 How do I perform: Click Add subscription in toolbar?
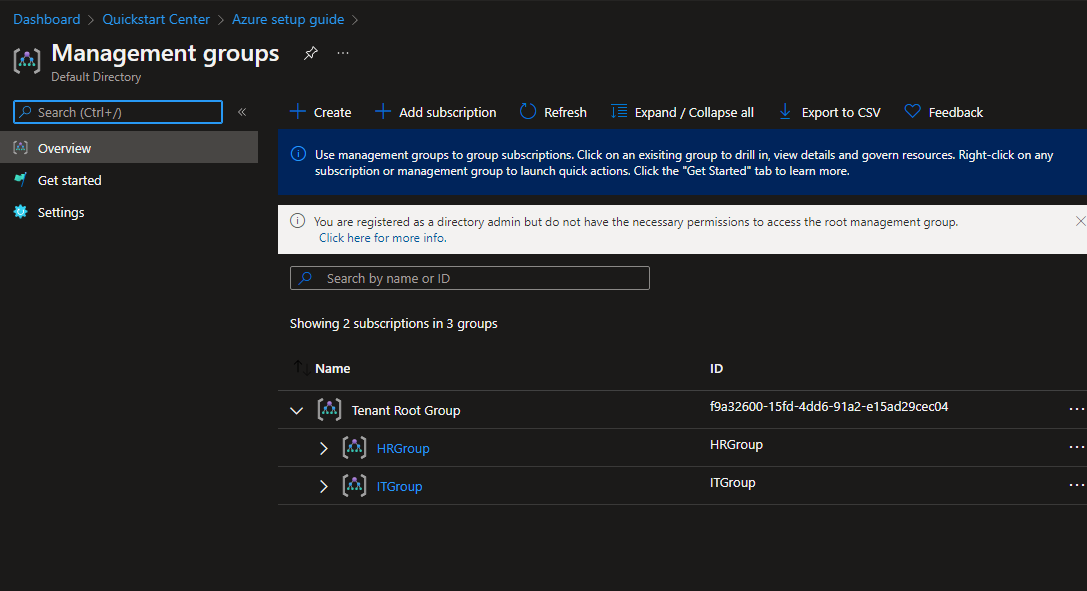(435, 112)
